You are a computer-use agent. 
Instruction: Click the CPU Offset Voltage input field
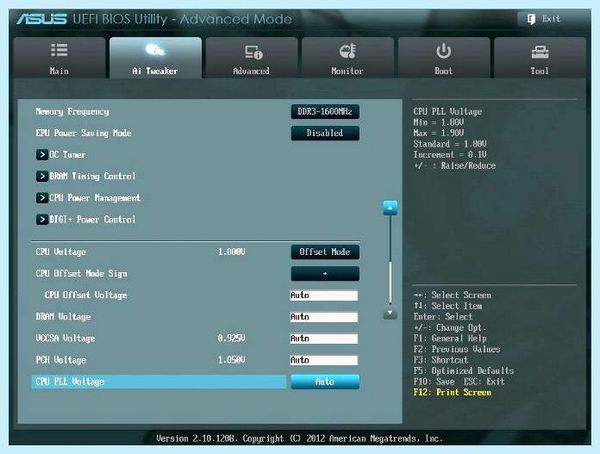coord(324,295)
